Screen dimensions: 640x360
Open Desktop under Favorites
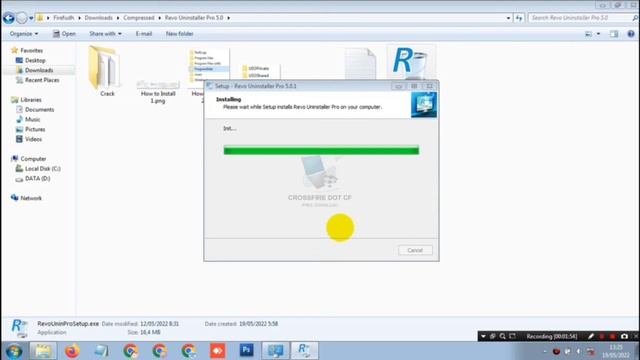click(35, 60)
